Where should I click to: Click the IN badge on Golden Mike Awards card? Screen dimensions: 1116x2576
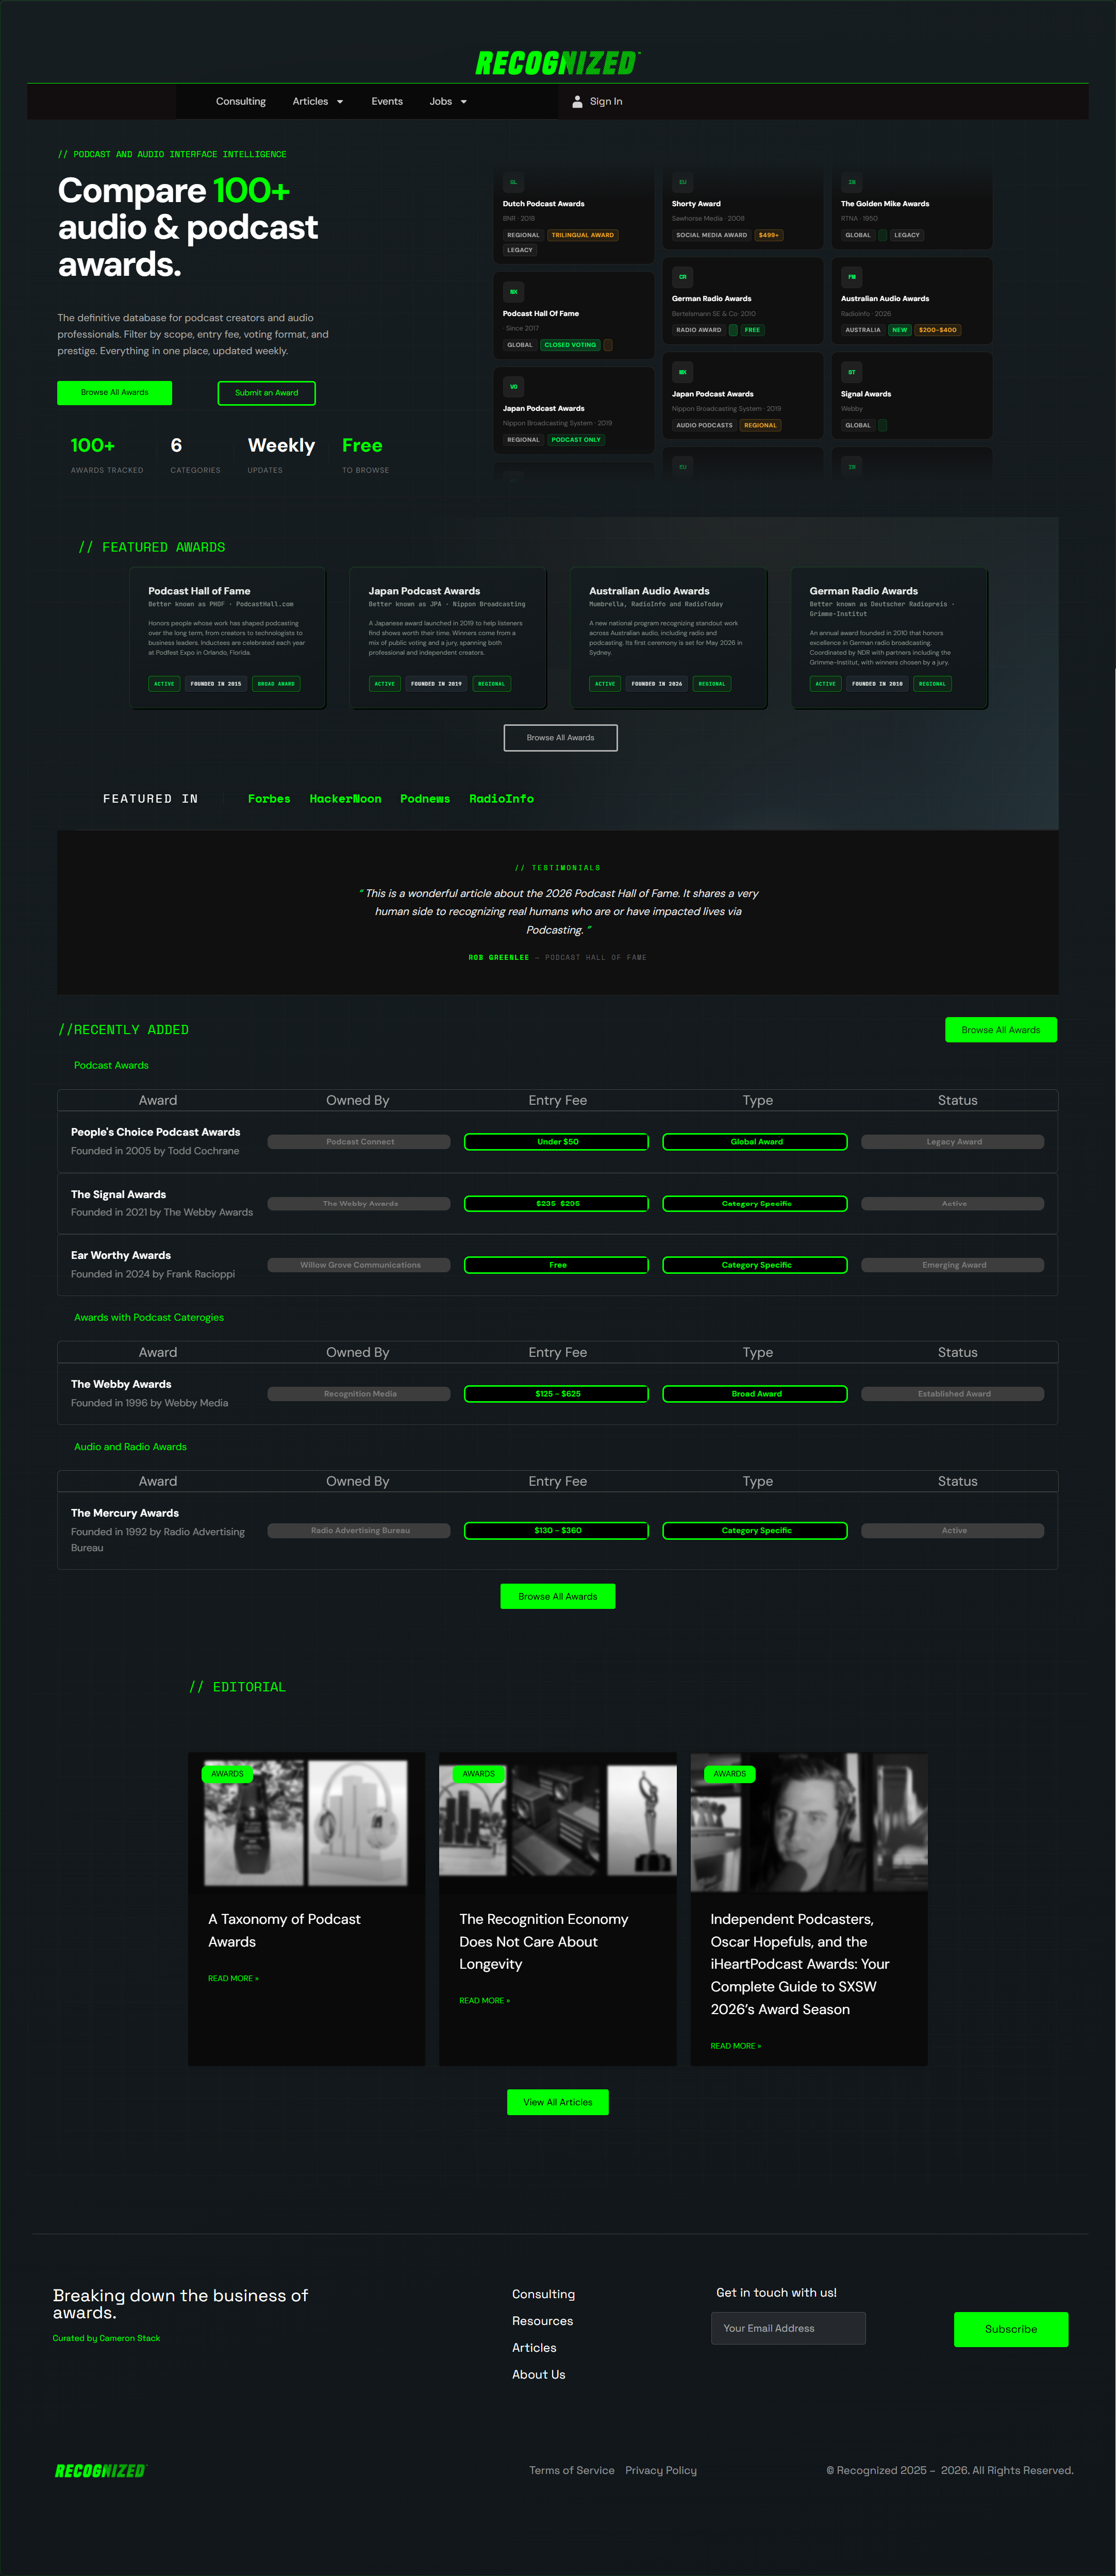click(x=851, y=182)
